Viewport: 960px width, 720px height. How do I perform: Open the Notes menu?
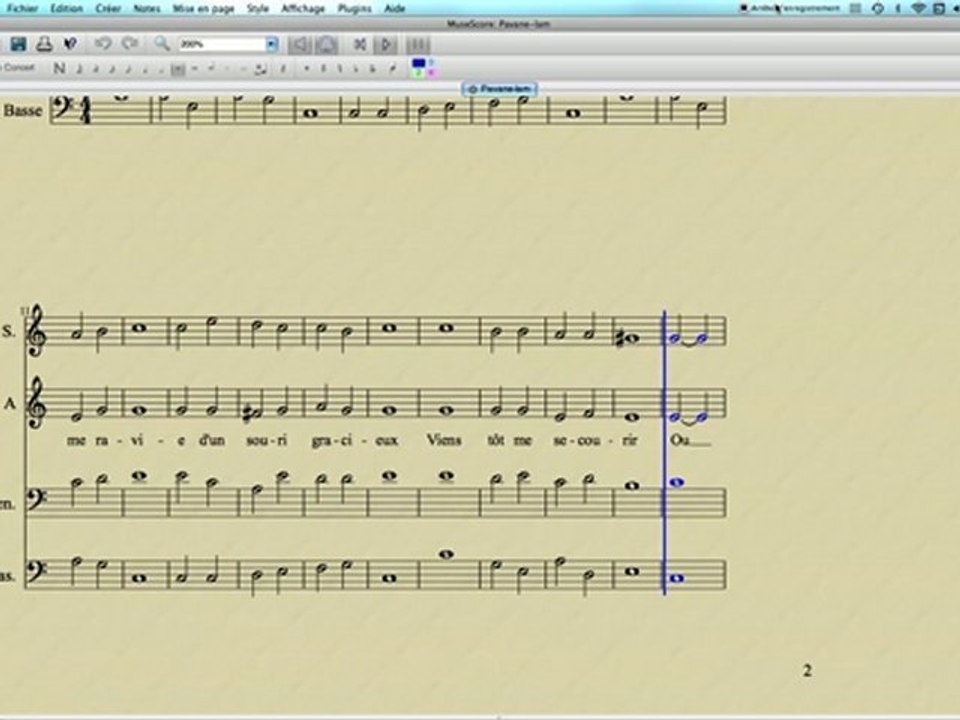click(x=147, y=9)
